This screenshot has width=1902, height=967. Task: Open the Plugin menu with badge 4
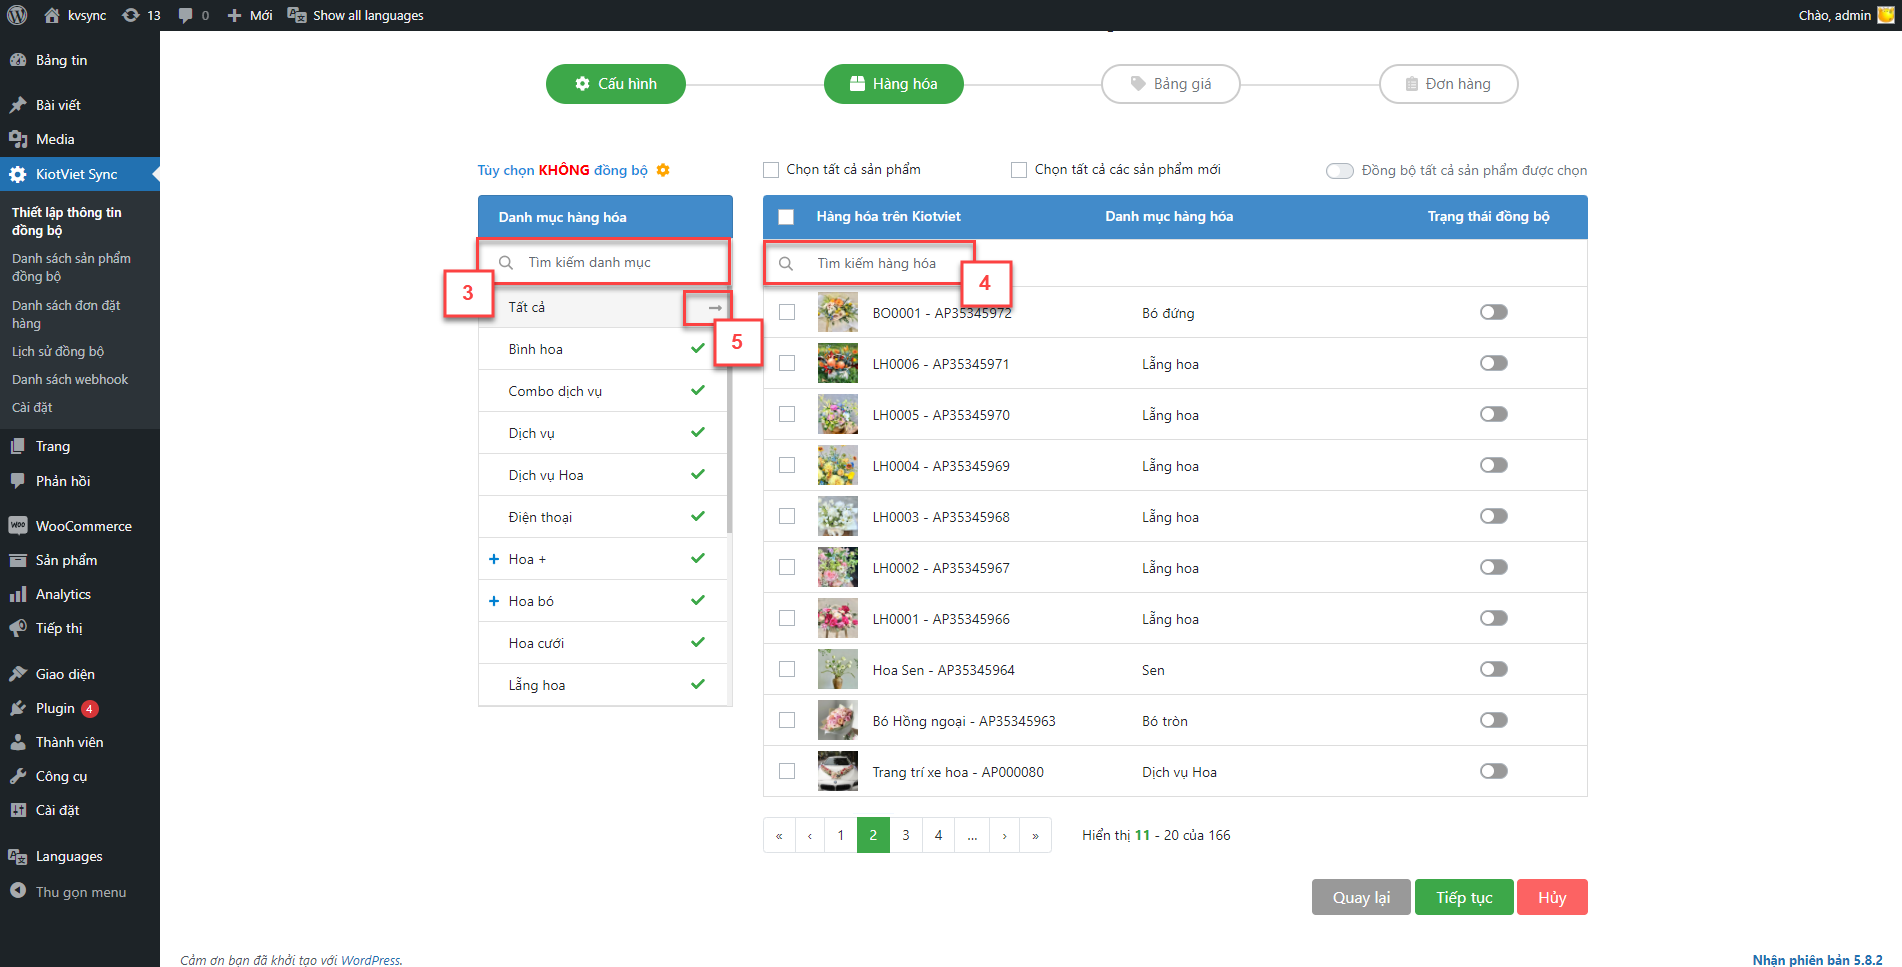pos(55,708)
